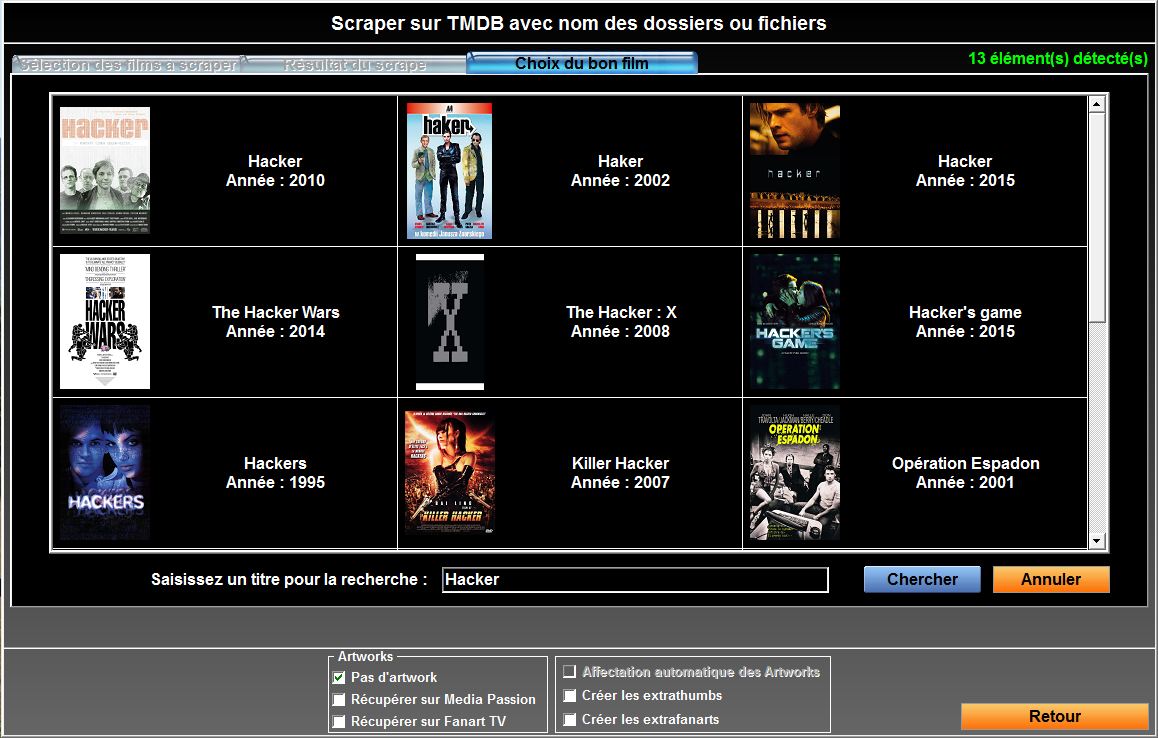The width and height of the screenshot is (1158, 738).
Task: Select the Haker 2002 movie poster
Action: [449, 171]
